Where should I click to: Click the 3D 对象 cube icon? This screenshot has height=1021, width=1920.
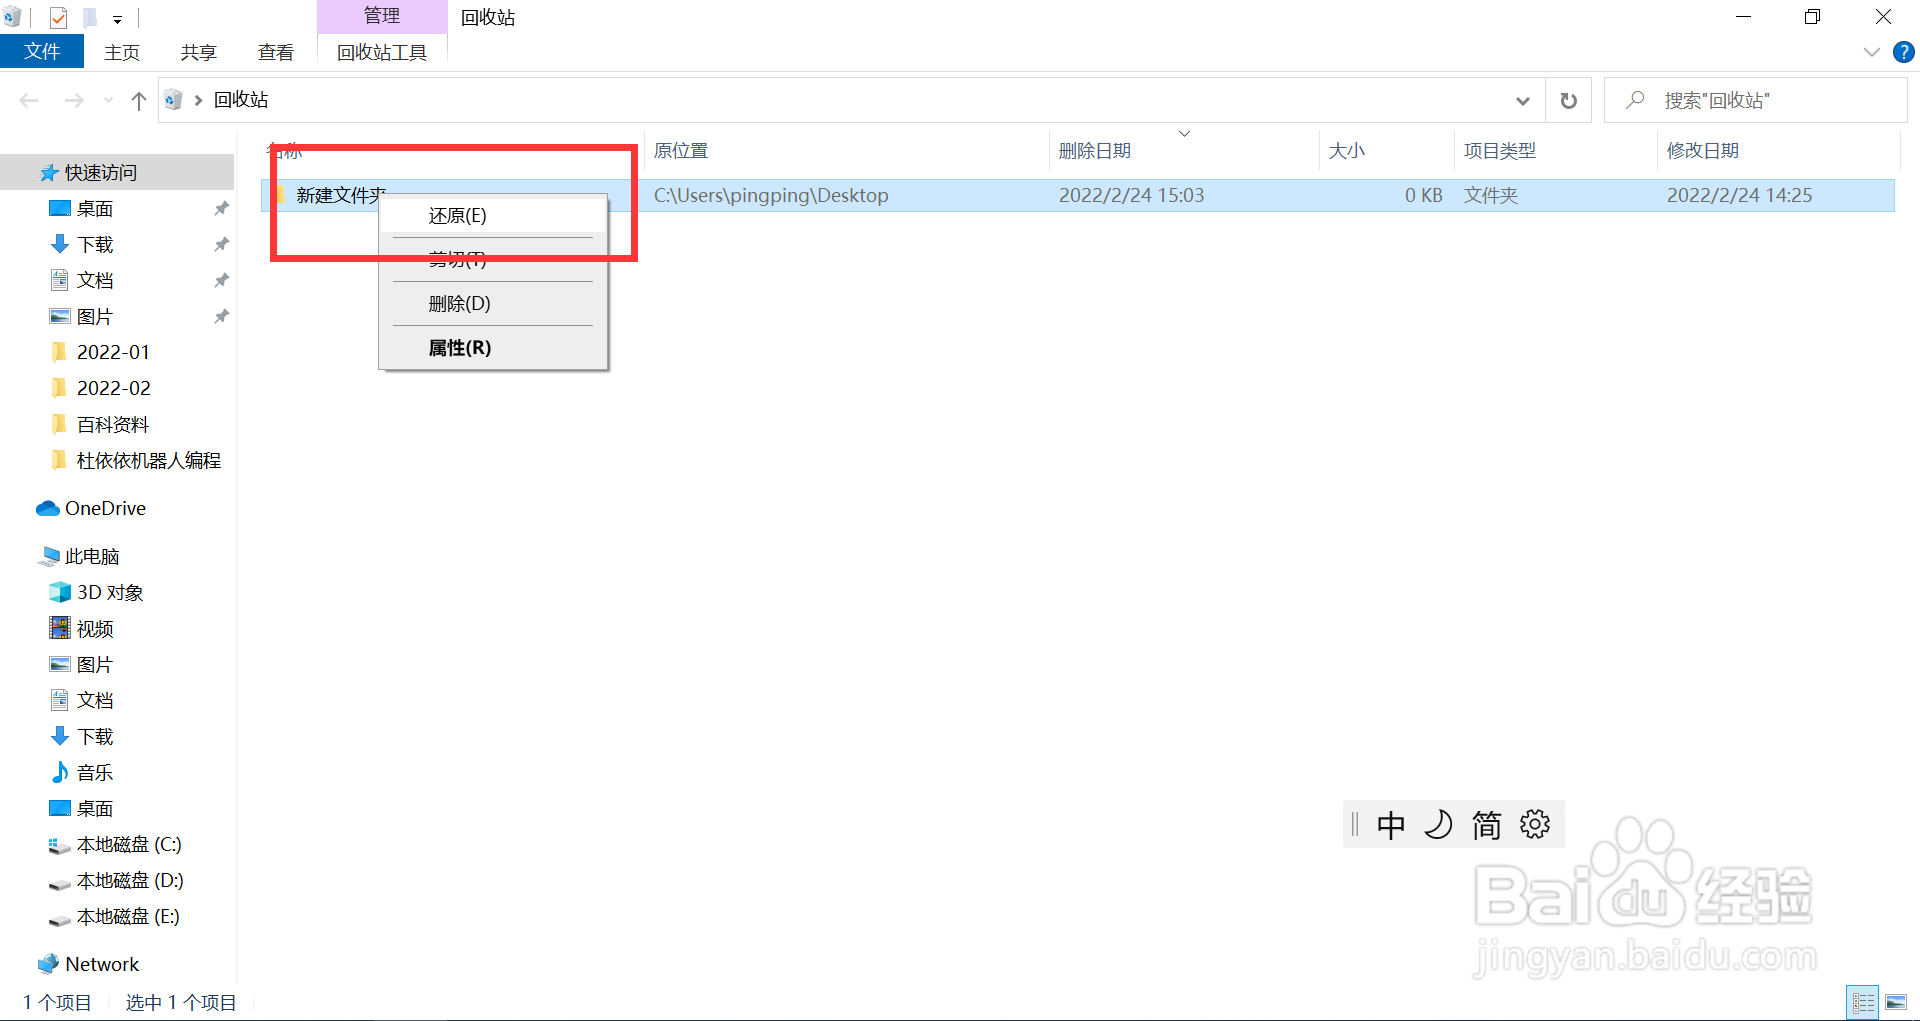coord(60,593)
